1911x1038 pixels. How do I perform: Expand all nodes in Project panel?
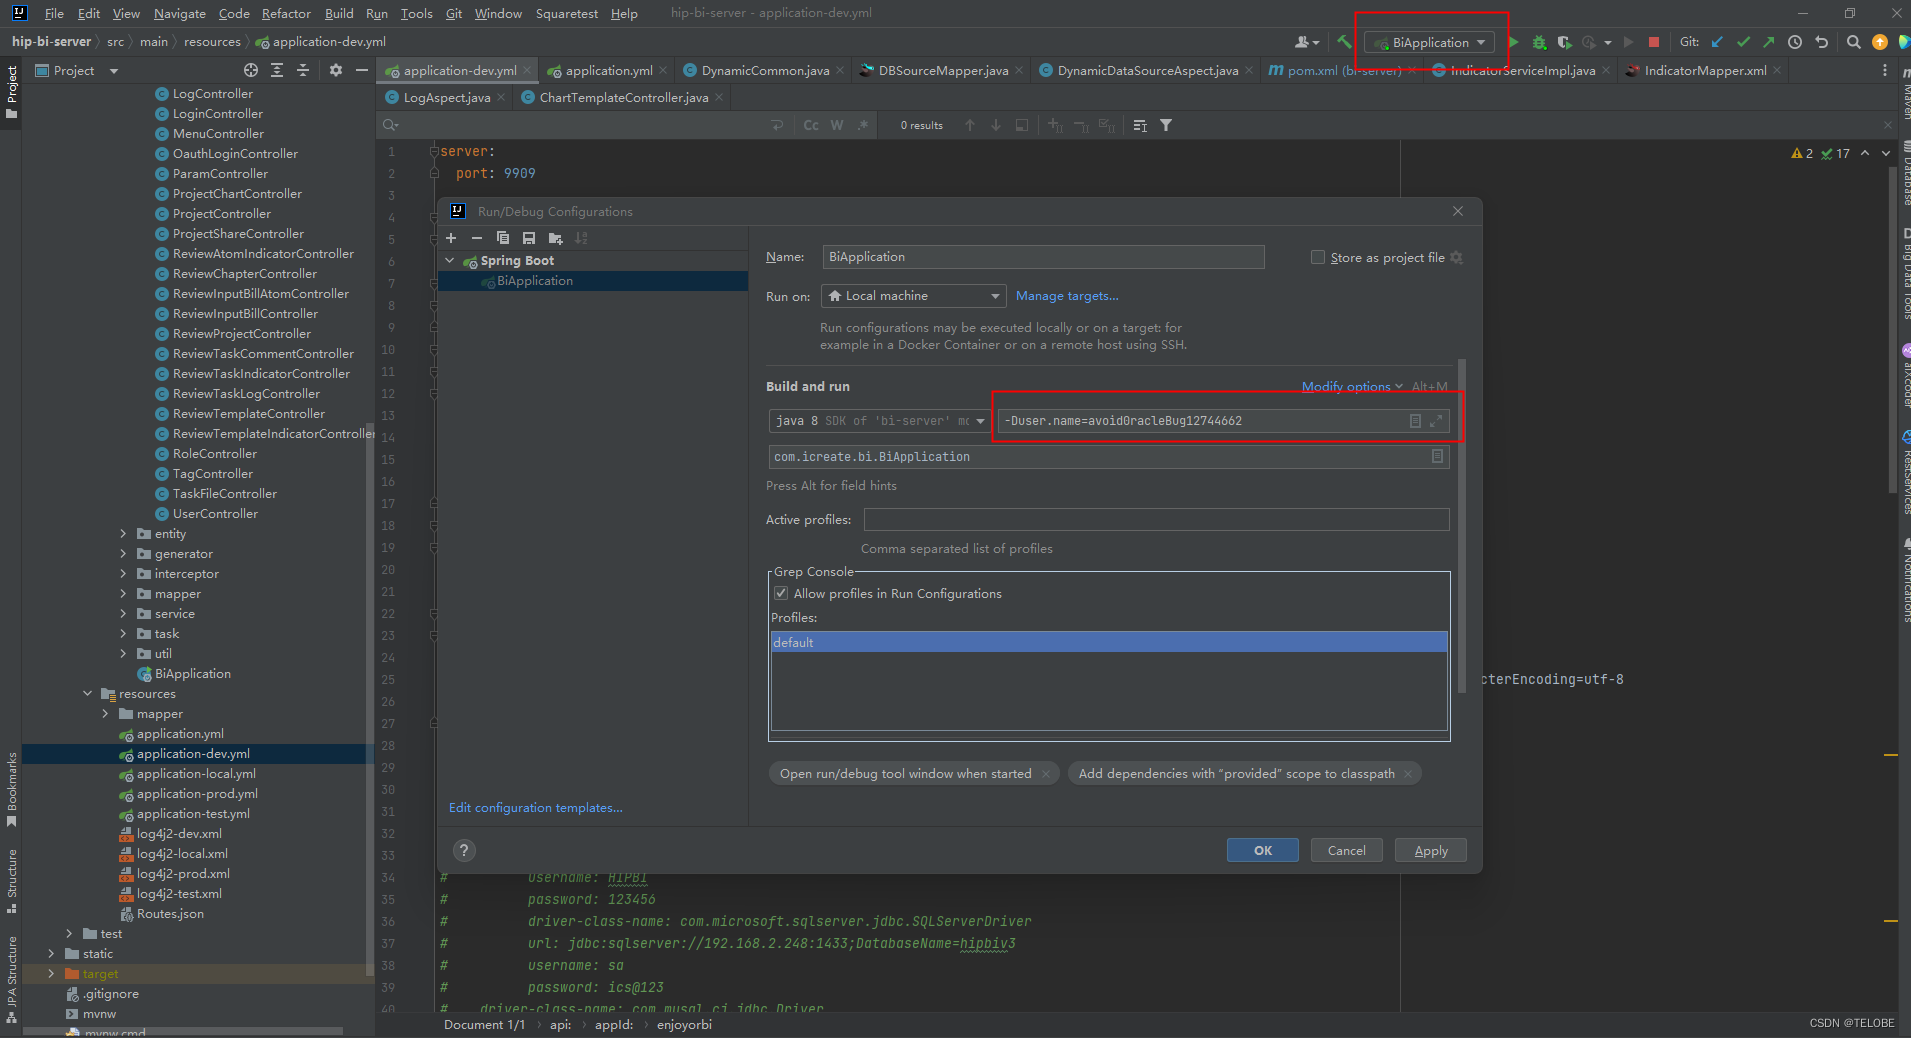(277, 70)
